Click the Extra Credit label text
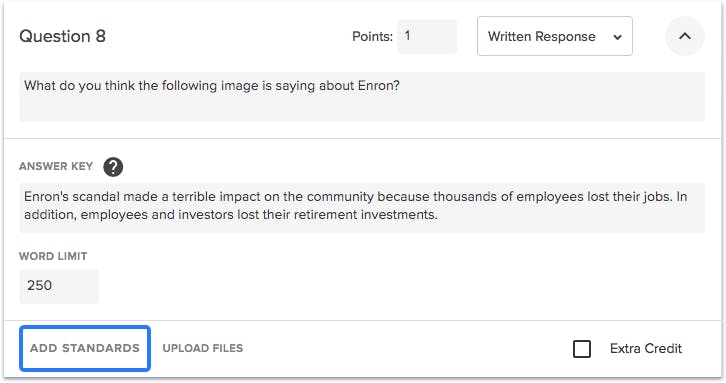Image resolution: width=726 pixels, height=383 pixels. click(x=645, y=348)
